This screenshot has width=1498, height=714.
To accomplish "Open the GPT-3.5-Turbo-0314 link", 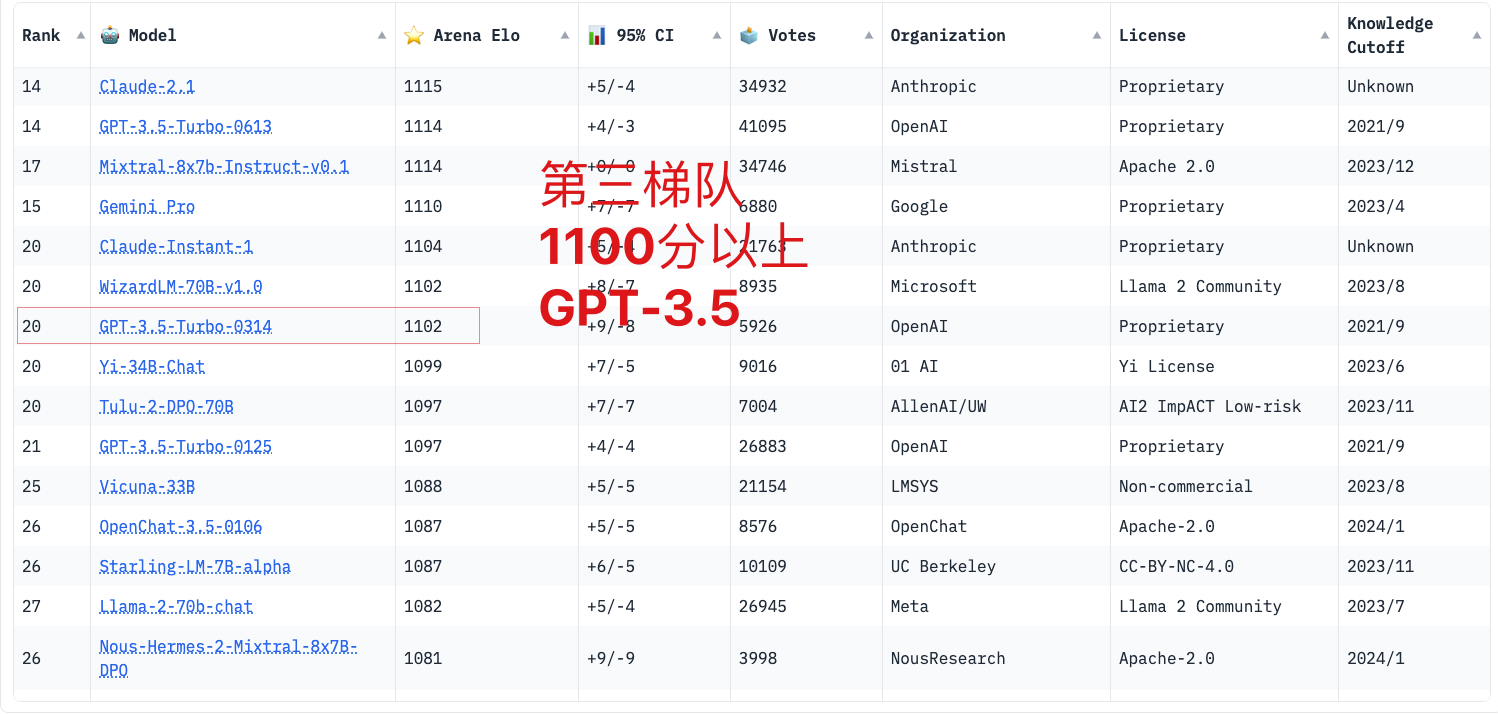I will pos(186,326).
